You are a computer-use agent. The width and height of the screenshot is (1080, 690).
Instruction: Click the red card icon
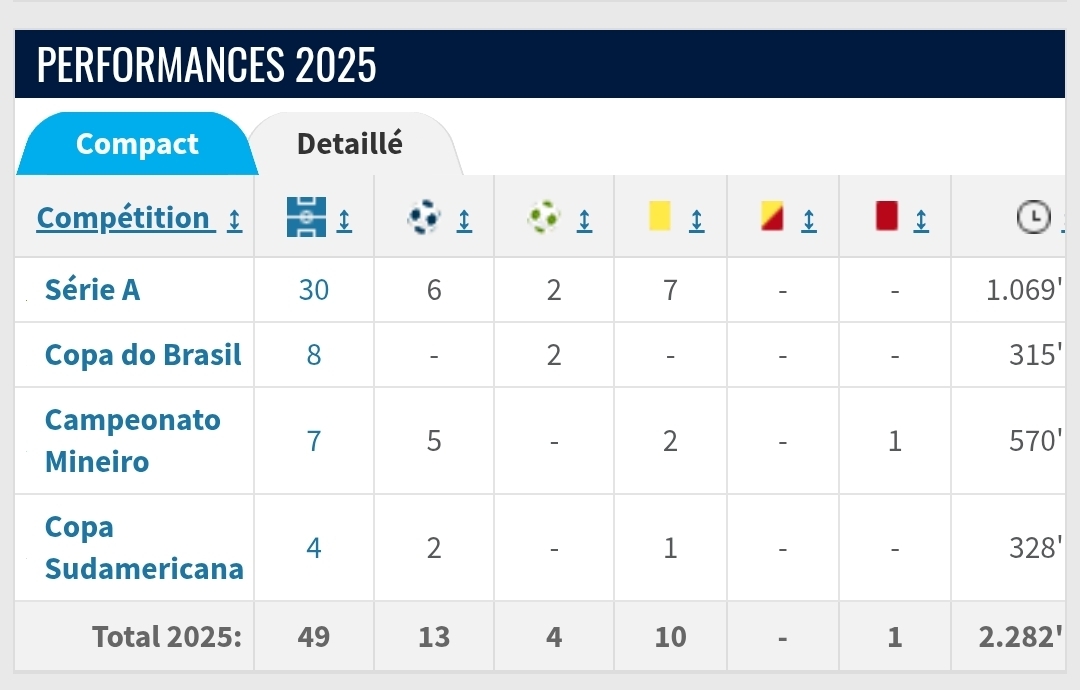887,216
